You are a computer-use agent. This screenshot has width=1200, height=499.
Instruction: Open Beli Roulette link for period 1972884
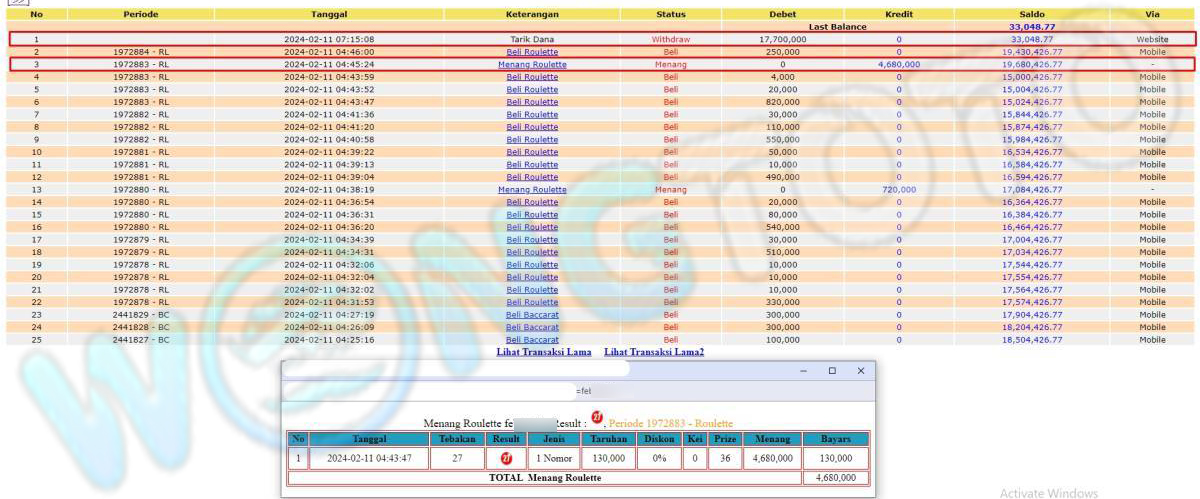pyautogui.click(x=532, y=51)
